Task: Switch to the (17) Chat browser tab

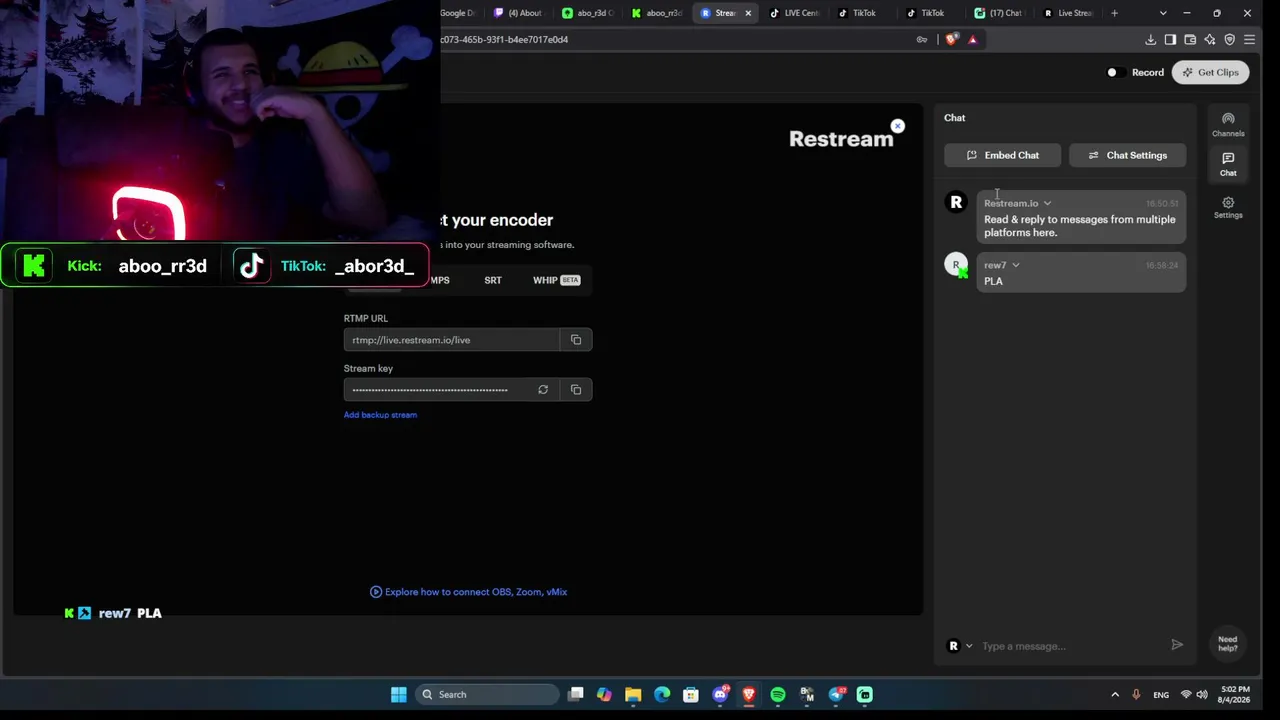Action: [999, 13]
